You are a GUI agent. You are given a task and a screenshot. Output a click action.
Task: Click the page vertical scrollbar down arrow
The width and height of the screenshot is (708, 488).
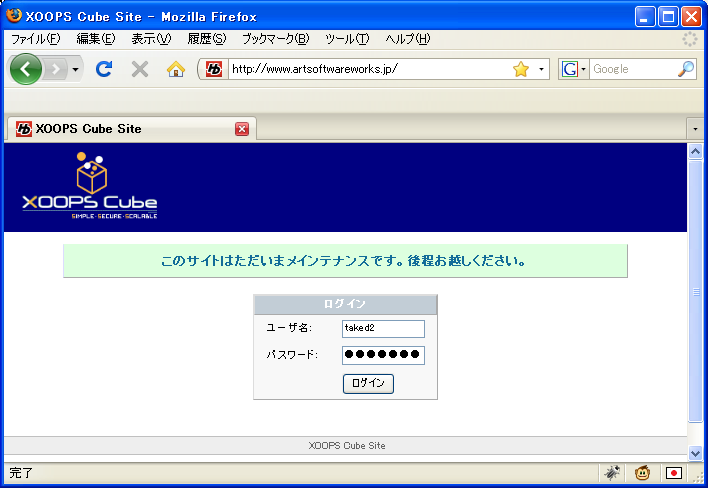click(x=696, y=452)
